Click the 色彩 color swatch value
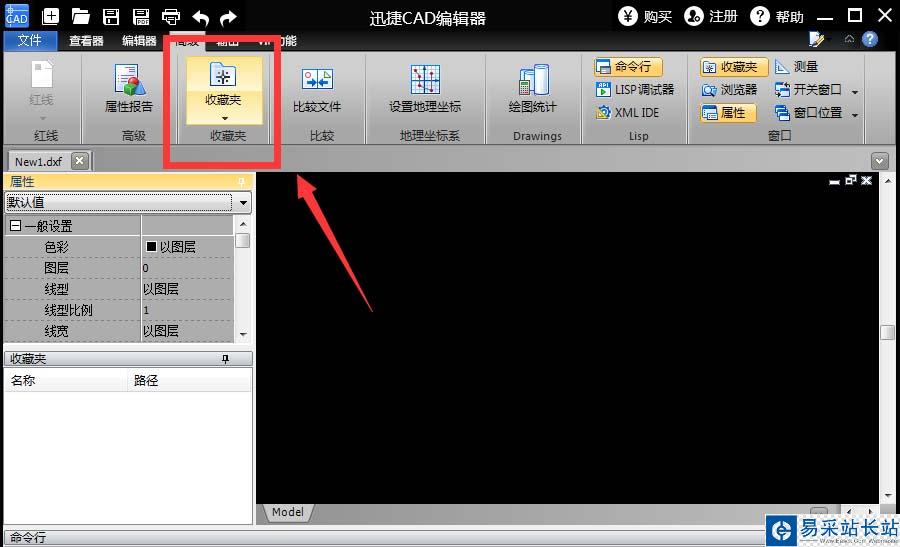Image resolution: width=900 pixels, height=547 pixels. click(152, 247)
